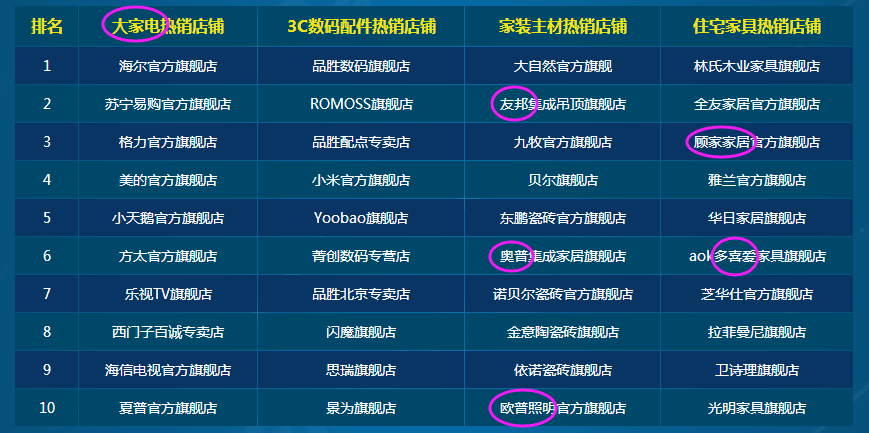
Task: Select 东鹏瓷砖官方旗舰店
Action: [x=563, y=218]
